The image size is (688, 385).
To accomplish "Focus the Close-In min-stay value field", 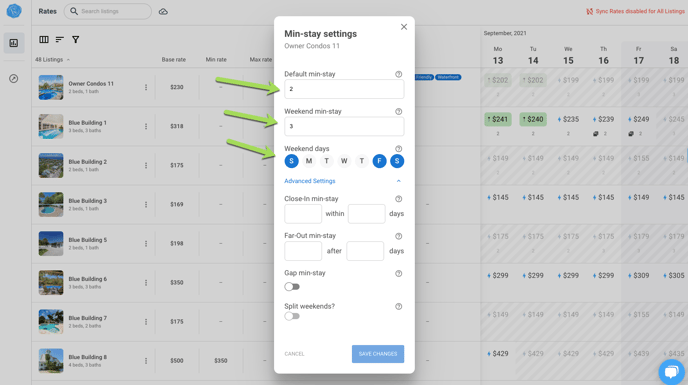I will tap(303, 214).
